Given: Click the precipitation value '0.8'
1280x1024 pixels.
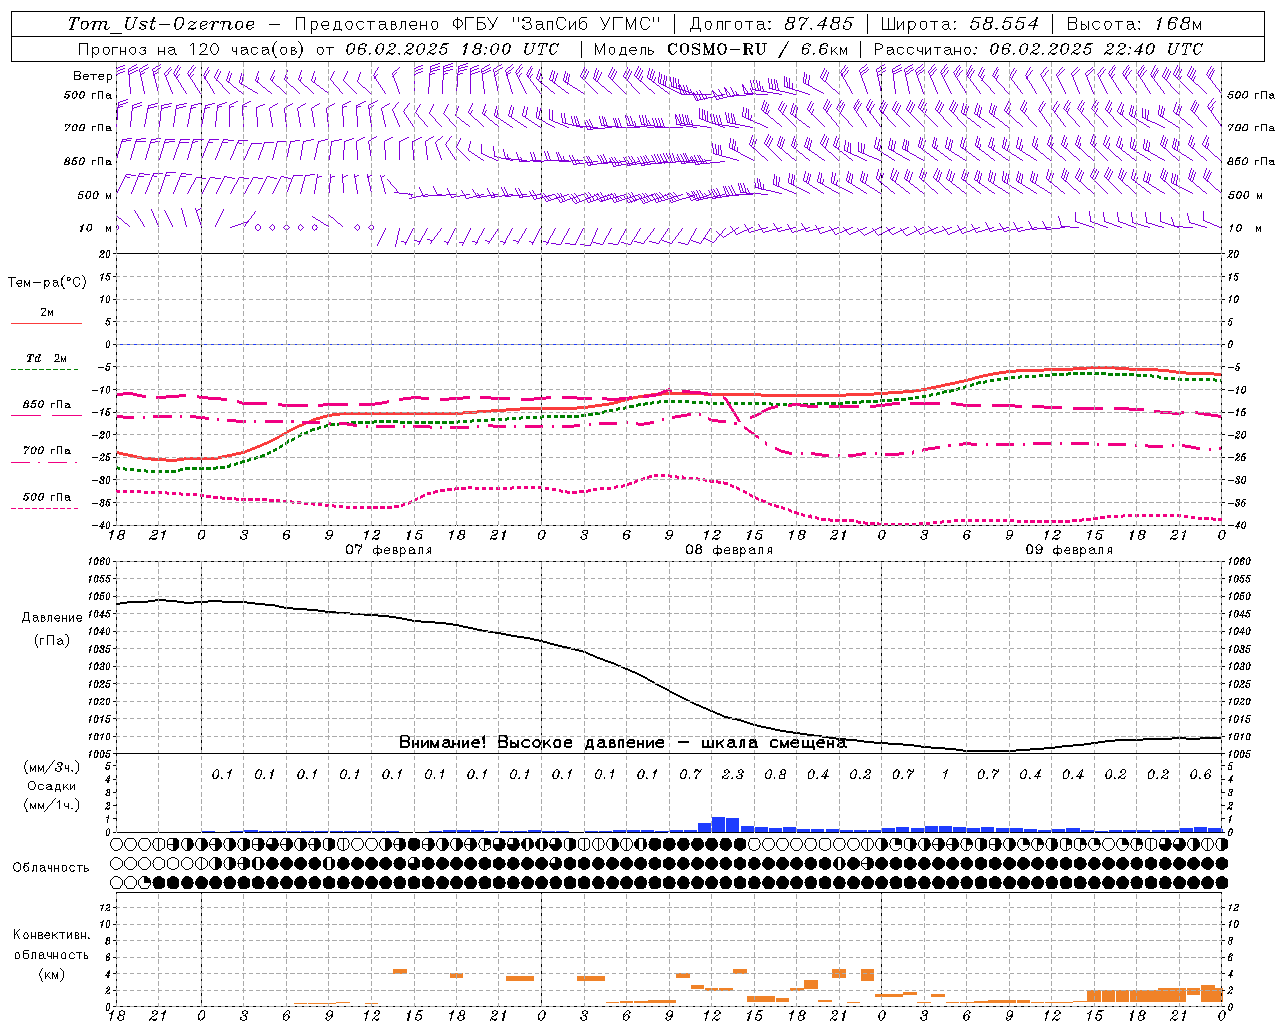Looking at the screenshot, I should 775,775.
